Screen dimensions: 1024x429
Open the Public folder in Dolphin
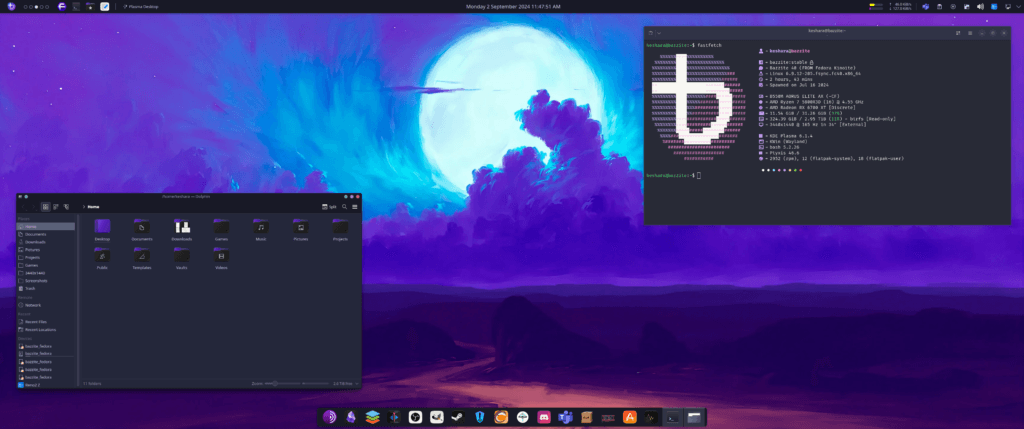click(x=102, y=259)
